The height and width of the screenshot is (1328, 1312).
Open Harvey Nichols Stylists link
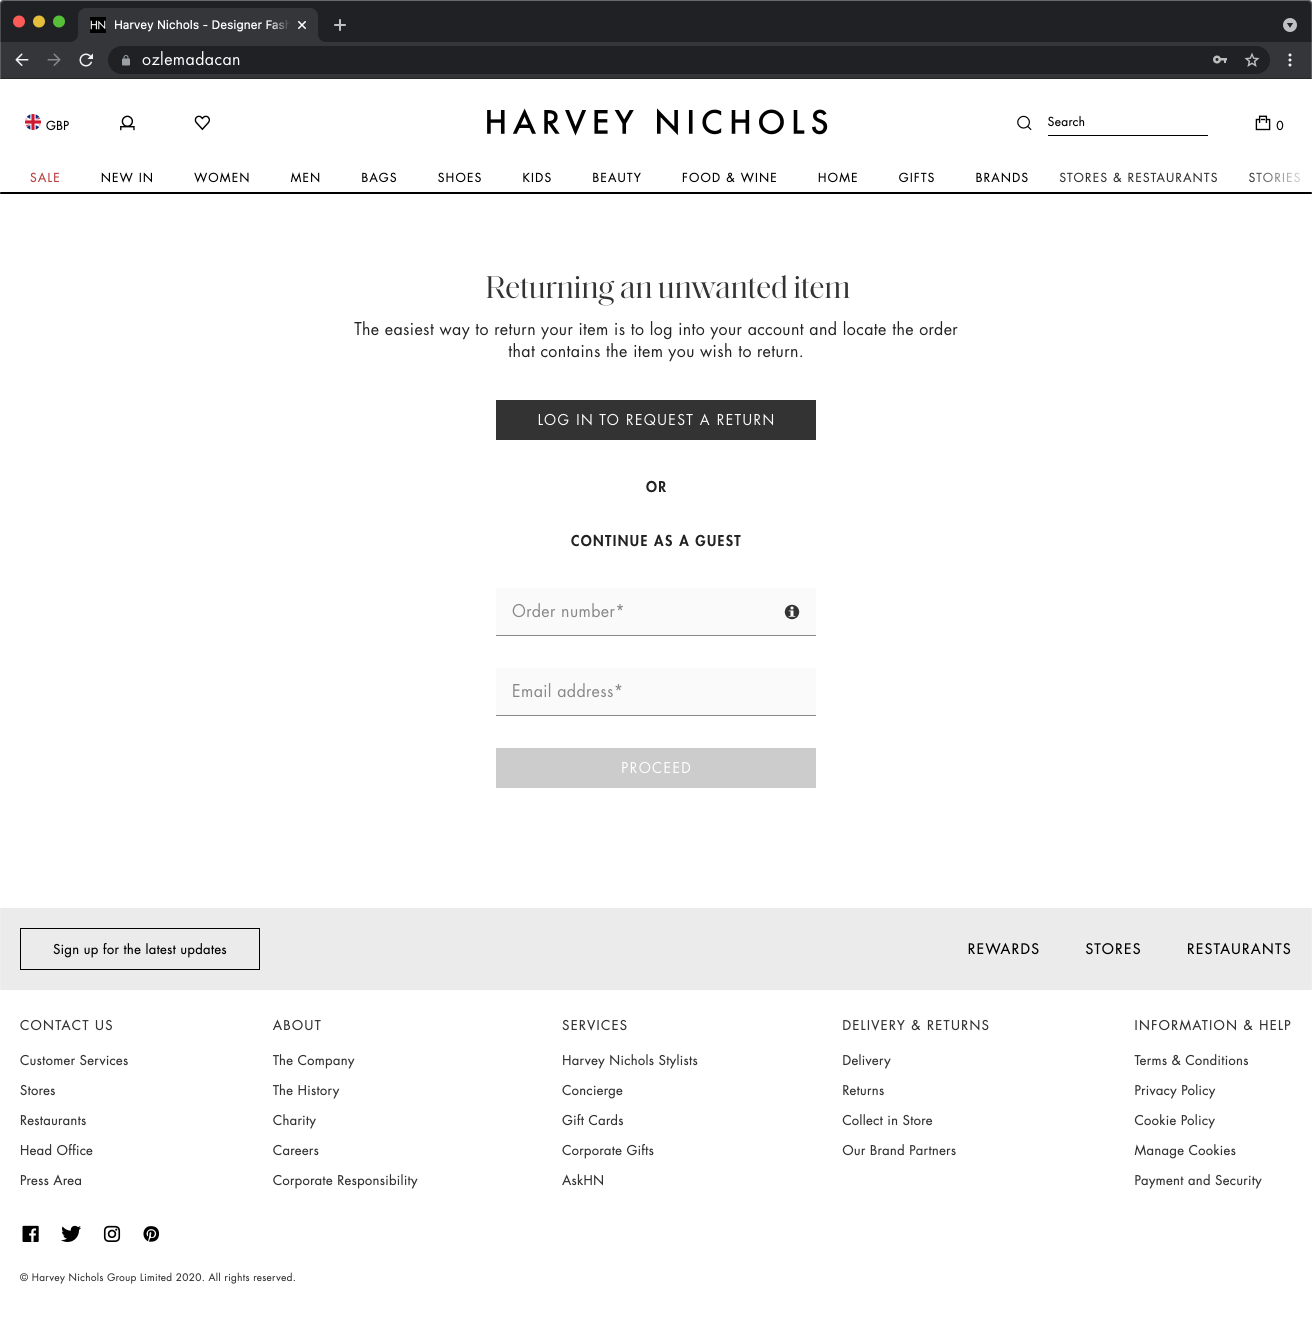(x=630, y=1061)
